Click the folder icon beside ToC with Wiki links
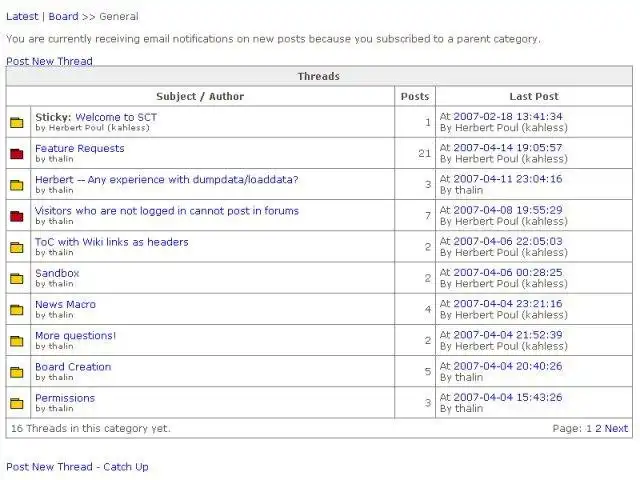 (17, 247)
